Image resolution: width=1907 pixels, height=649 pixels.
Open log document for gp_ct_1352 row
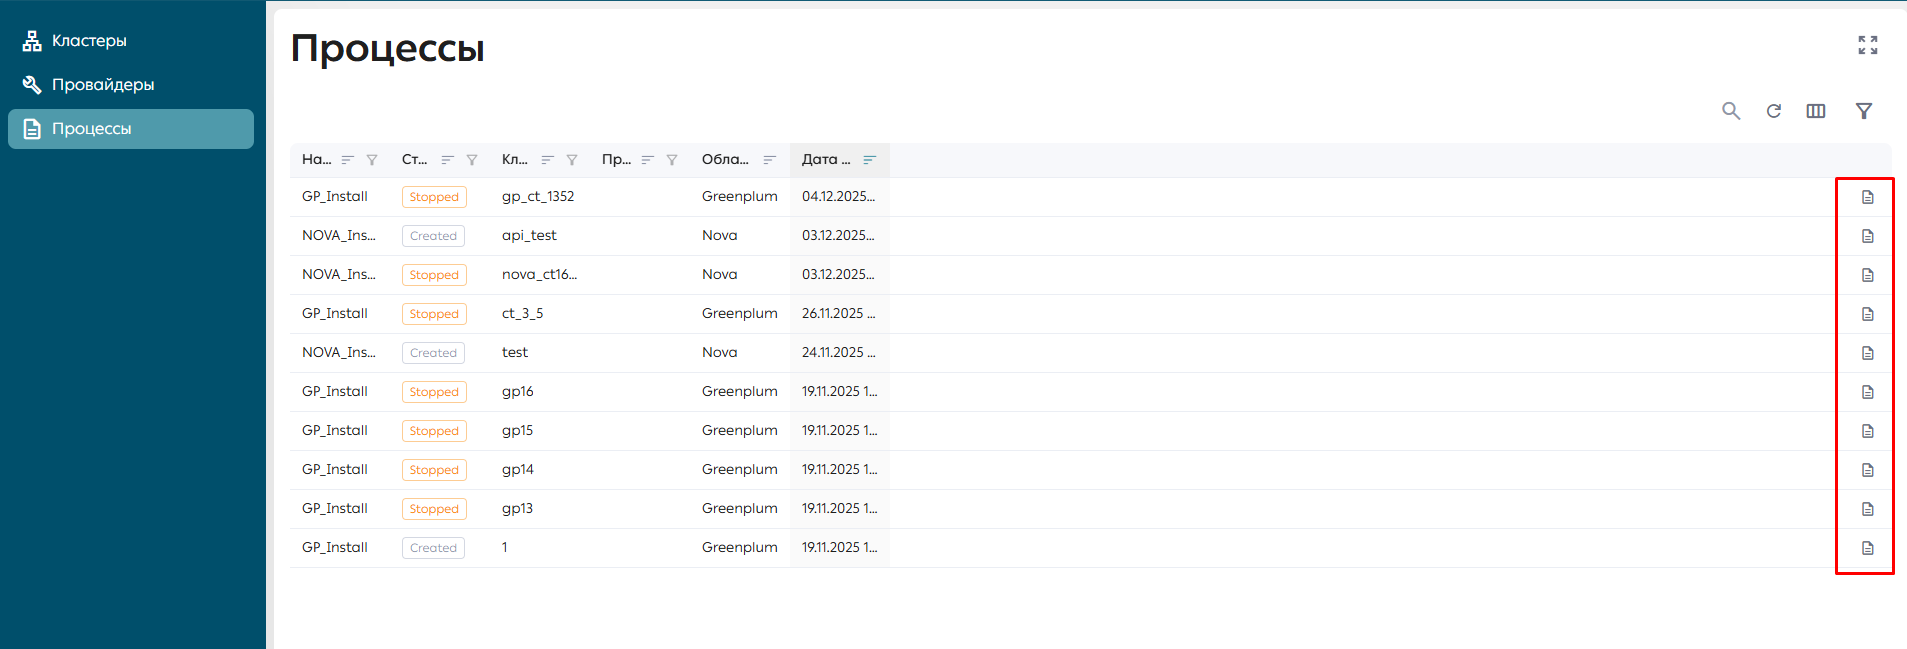[x=1867, y=197]
